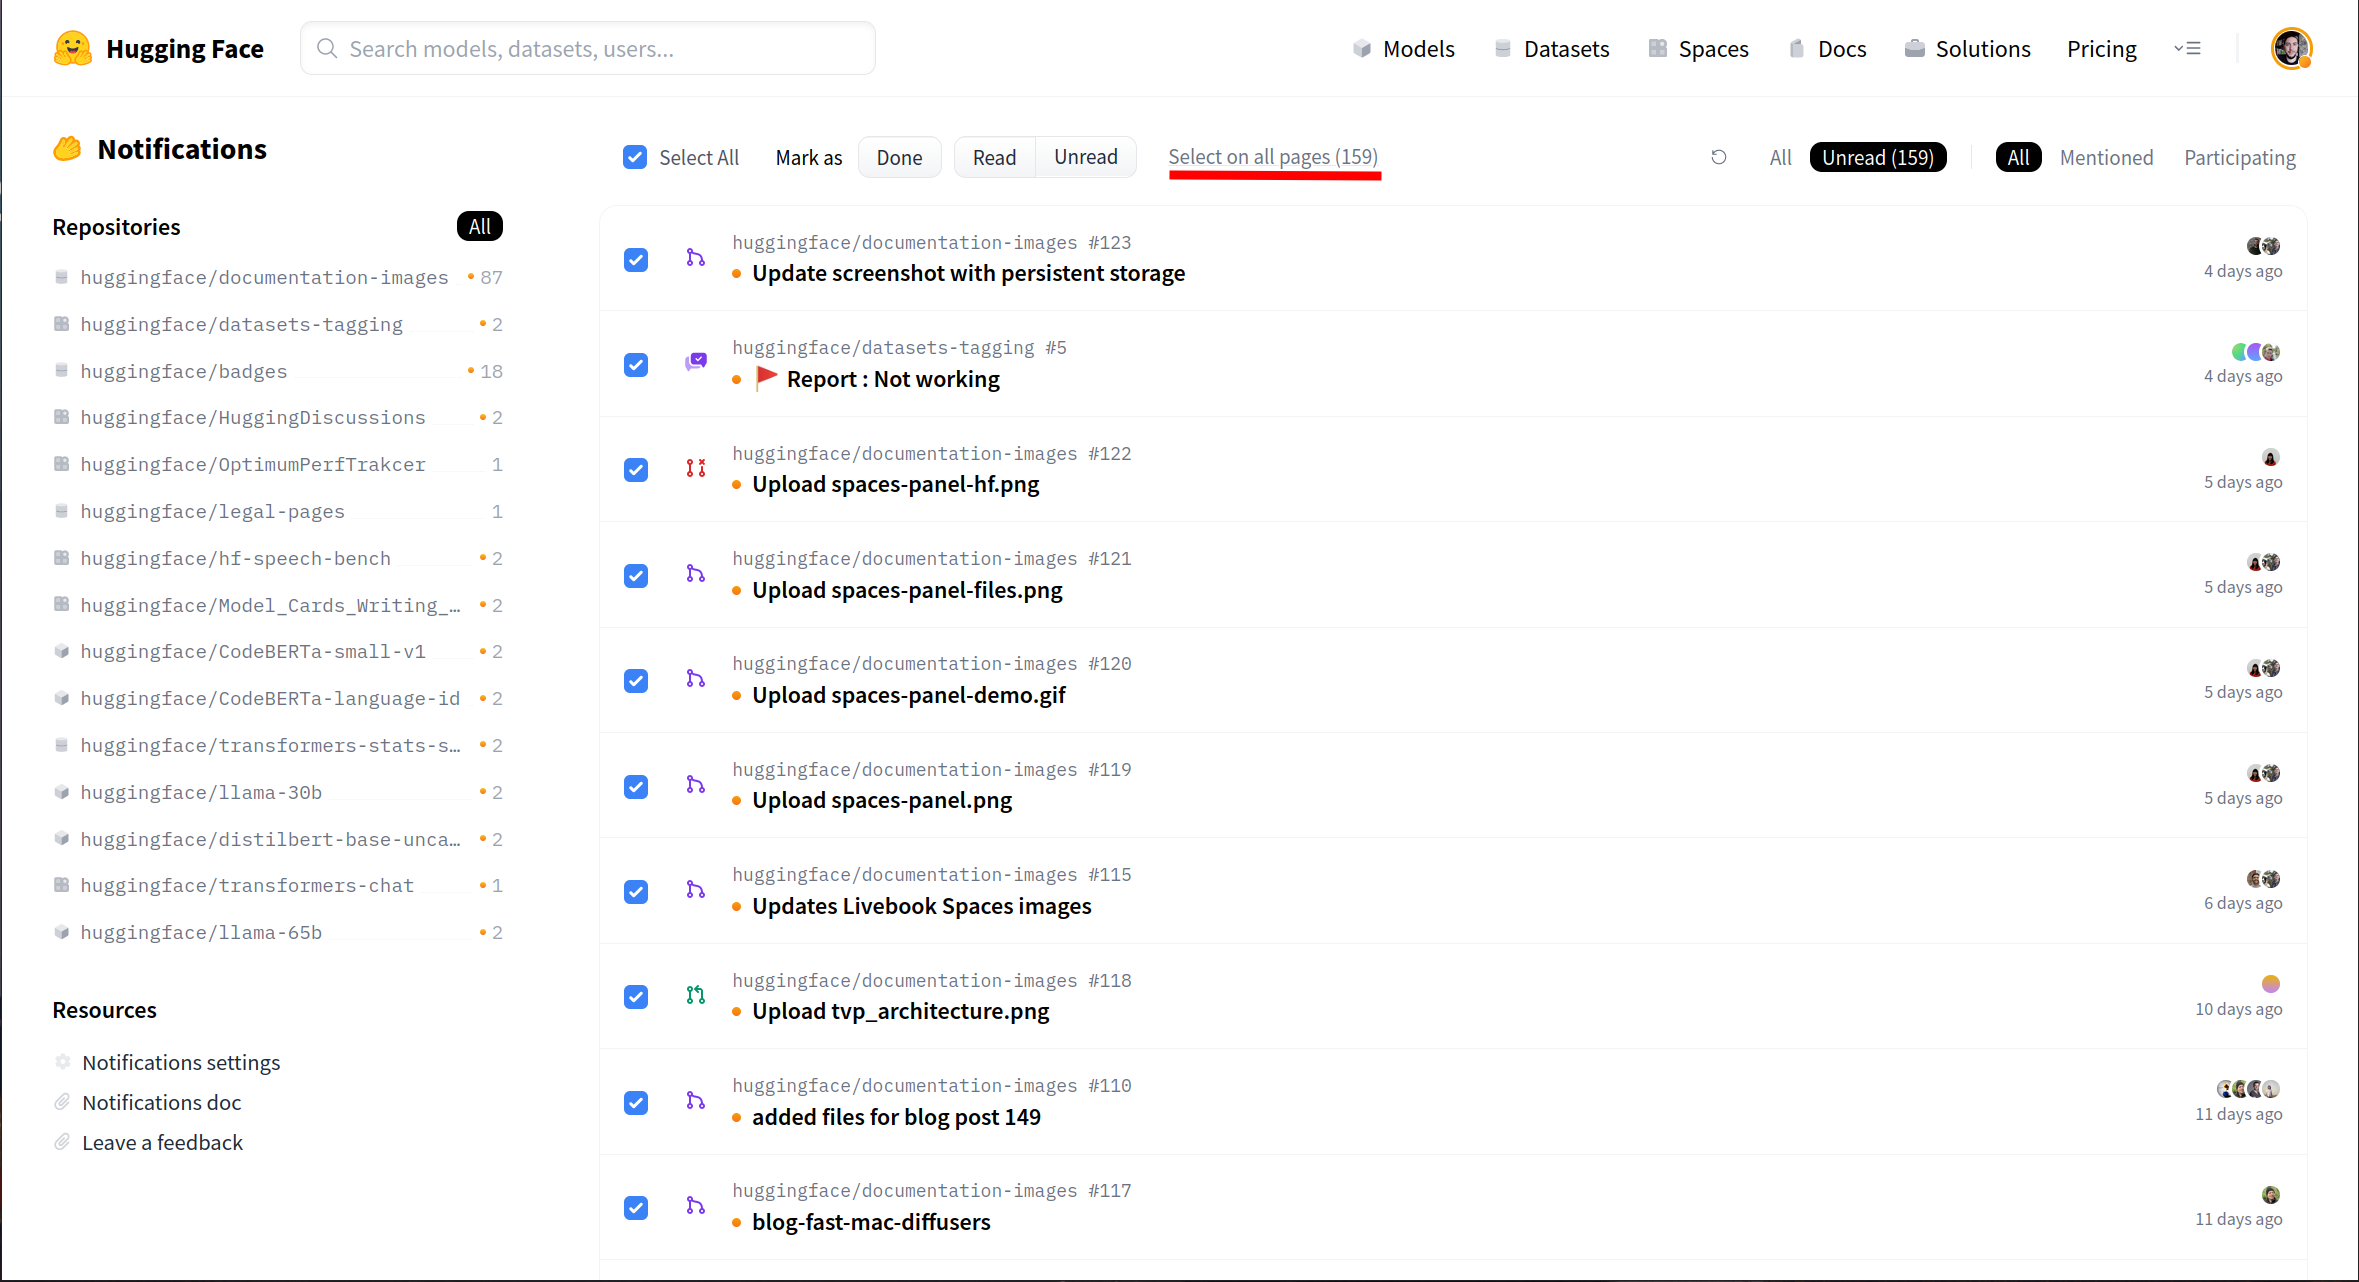Open the Solutions menu
This screenshot has width=2359, height=1282.
point(1968,48)
